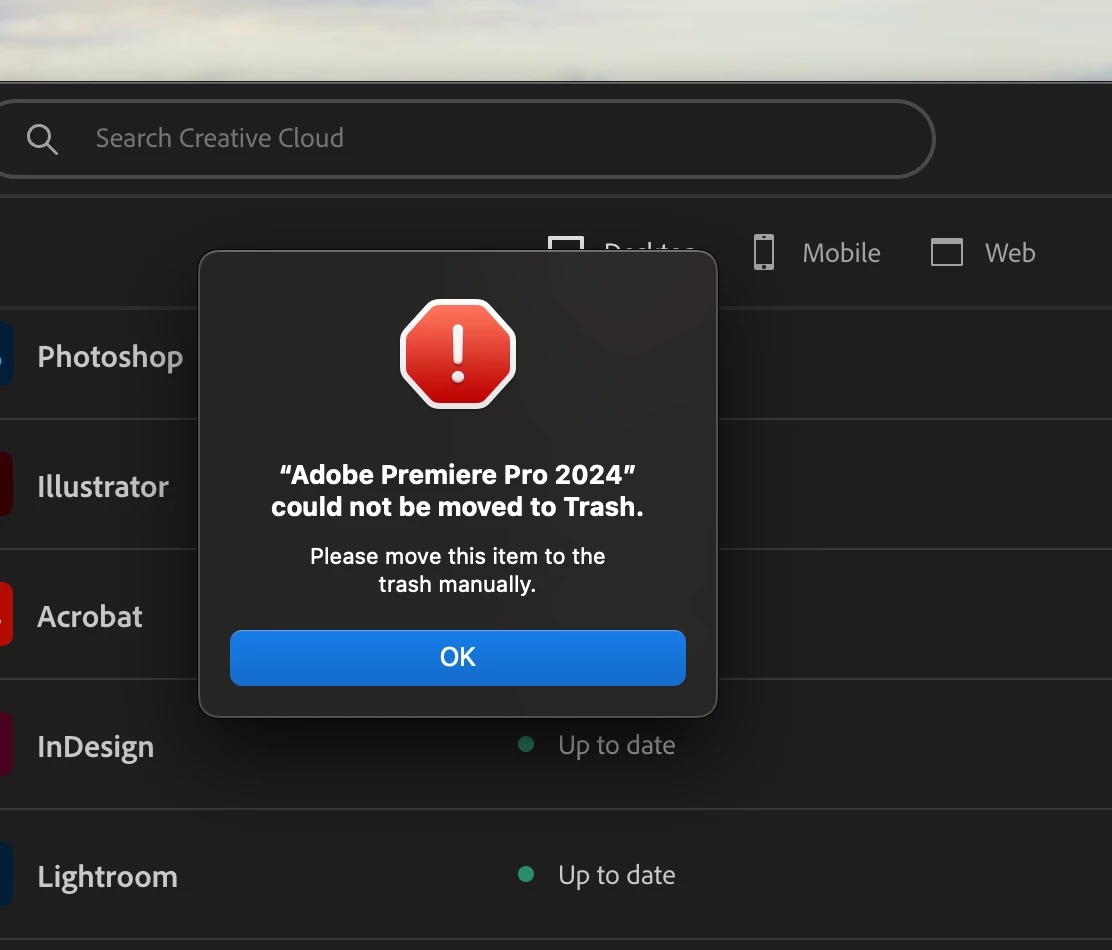The height and width of the screenshot is (950, 1112).
Task: Click the search magnifier icon
Action: click(42, 139)
